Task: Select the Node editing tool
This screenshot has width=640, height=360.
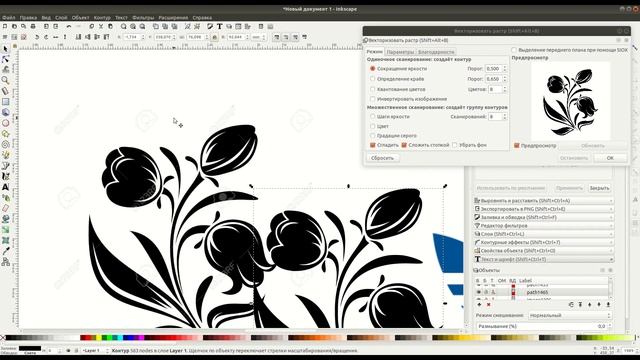Action: [5, 59]
